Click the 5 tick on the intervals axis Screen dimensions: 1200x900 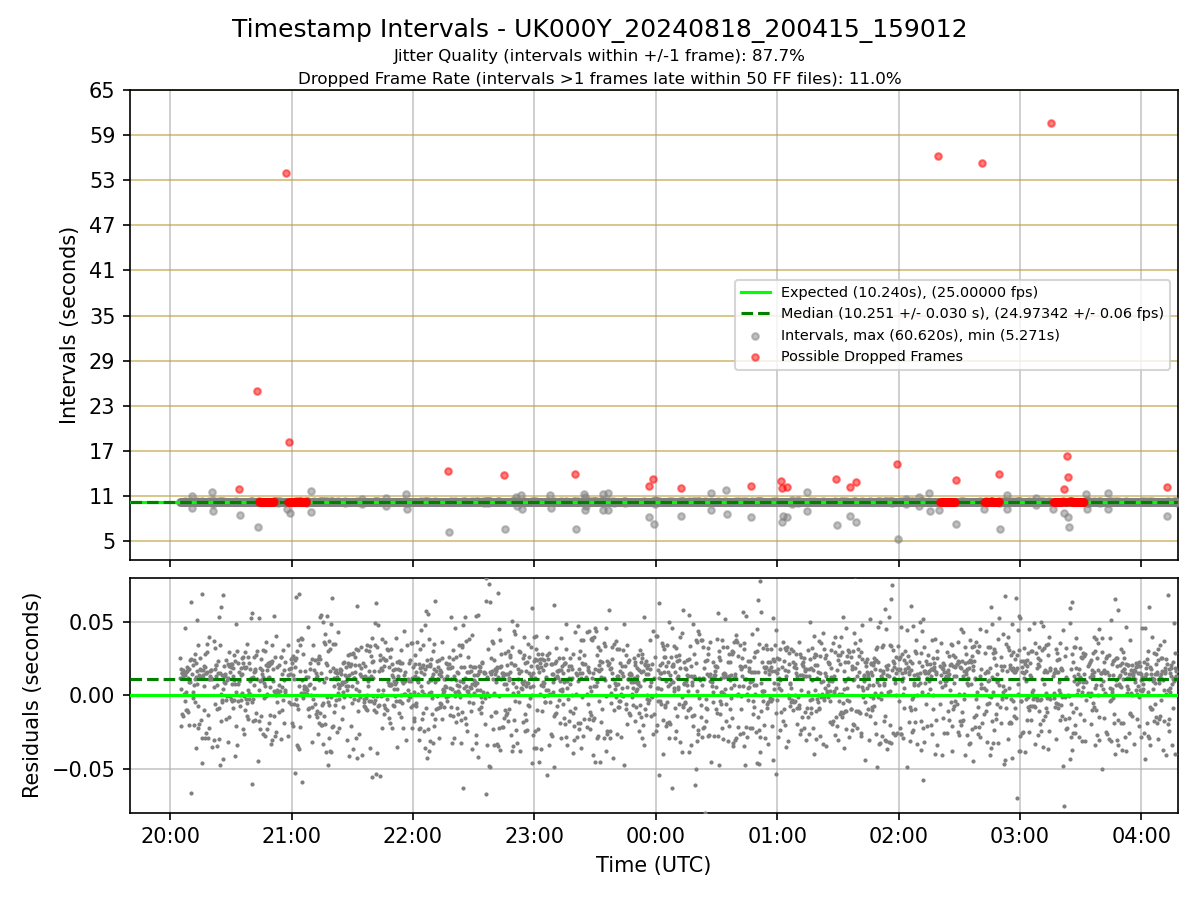click(x=108, y=541)
